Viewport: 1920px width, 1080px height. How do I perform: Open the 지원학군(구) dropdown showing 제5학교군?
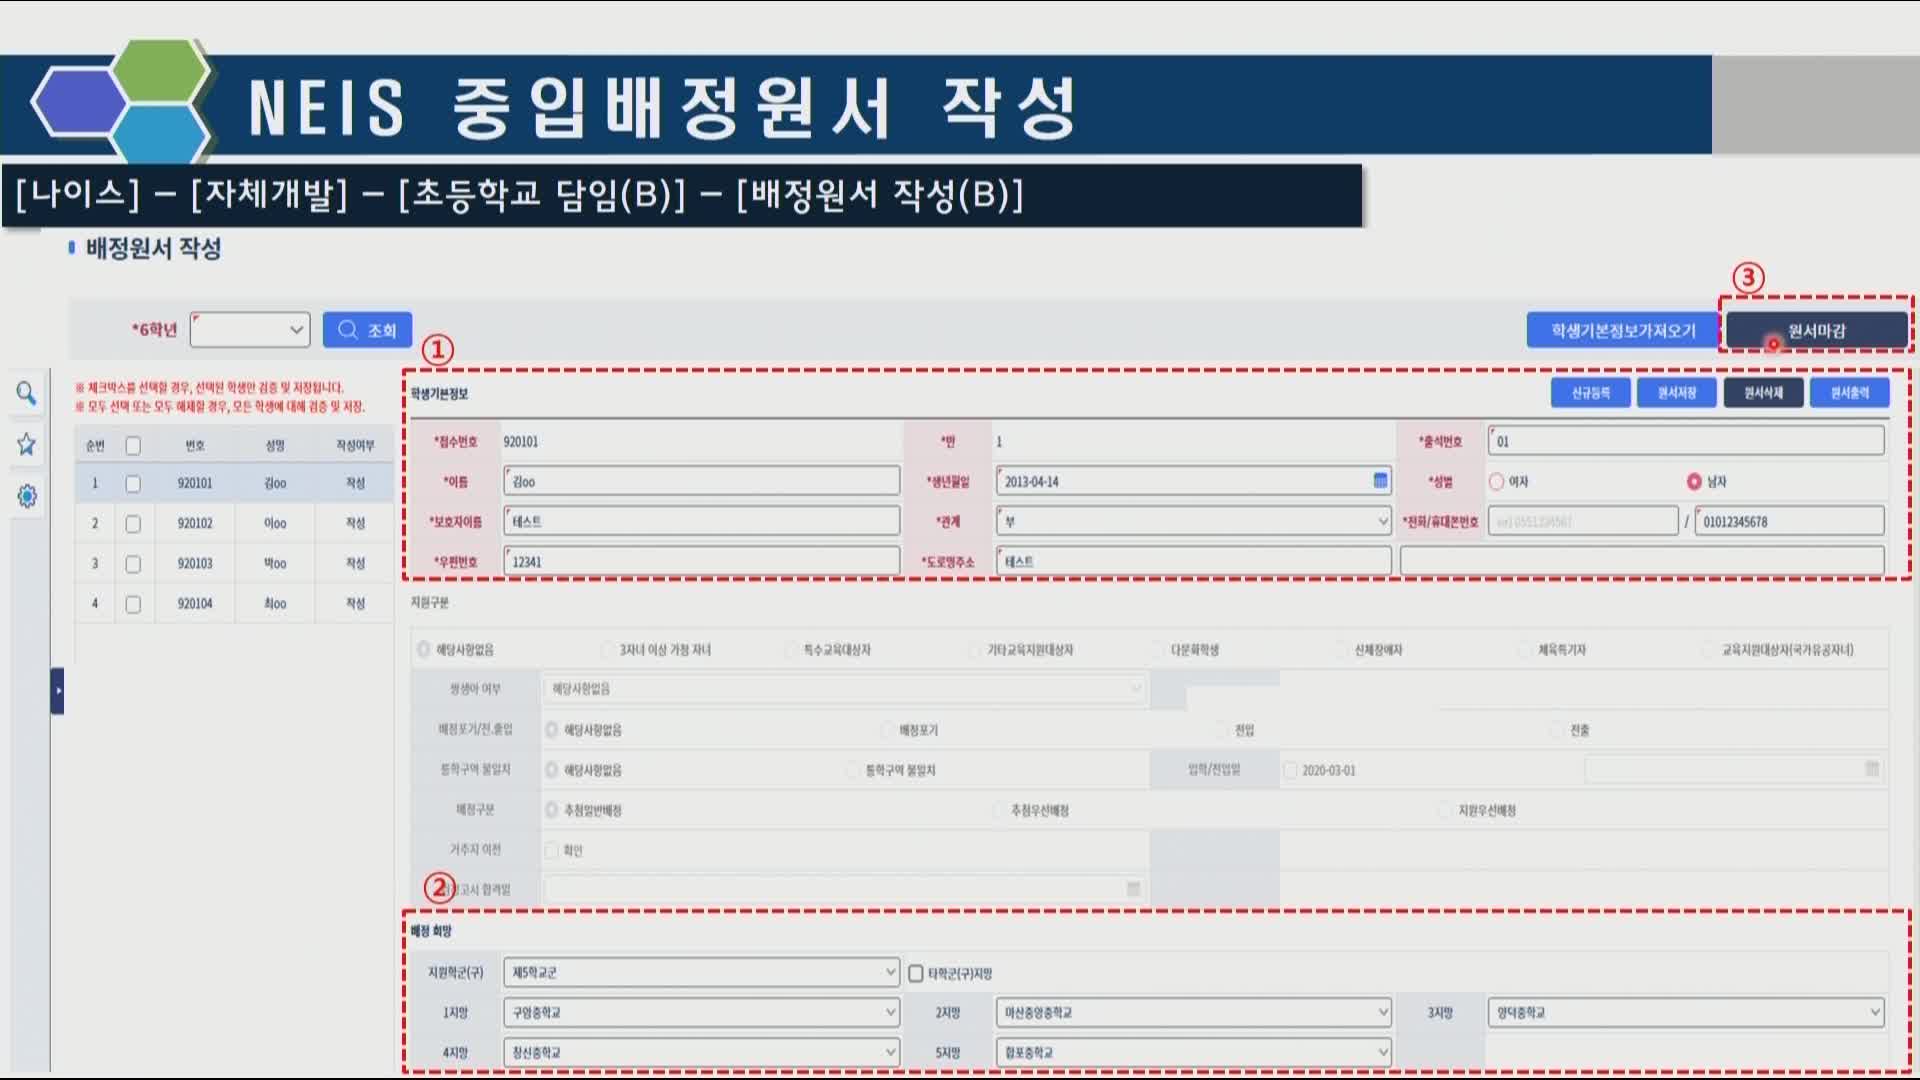(x=701, y=972)
